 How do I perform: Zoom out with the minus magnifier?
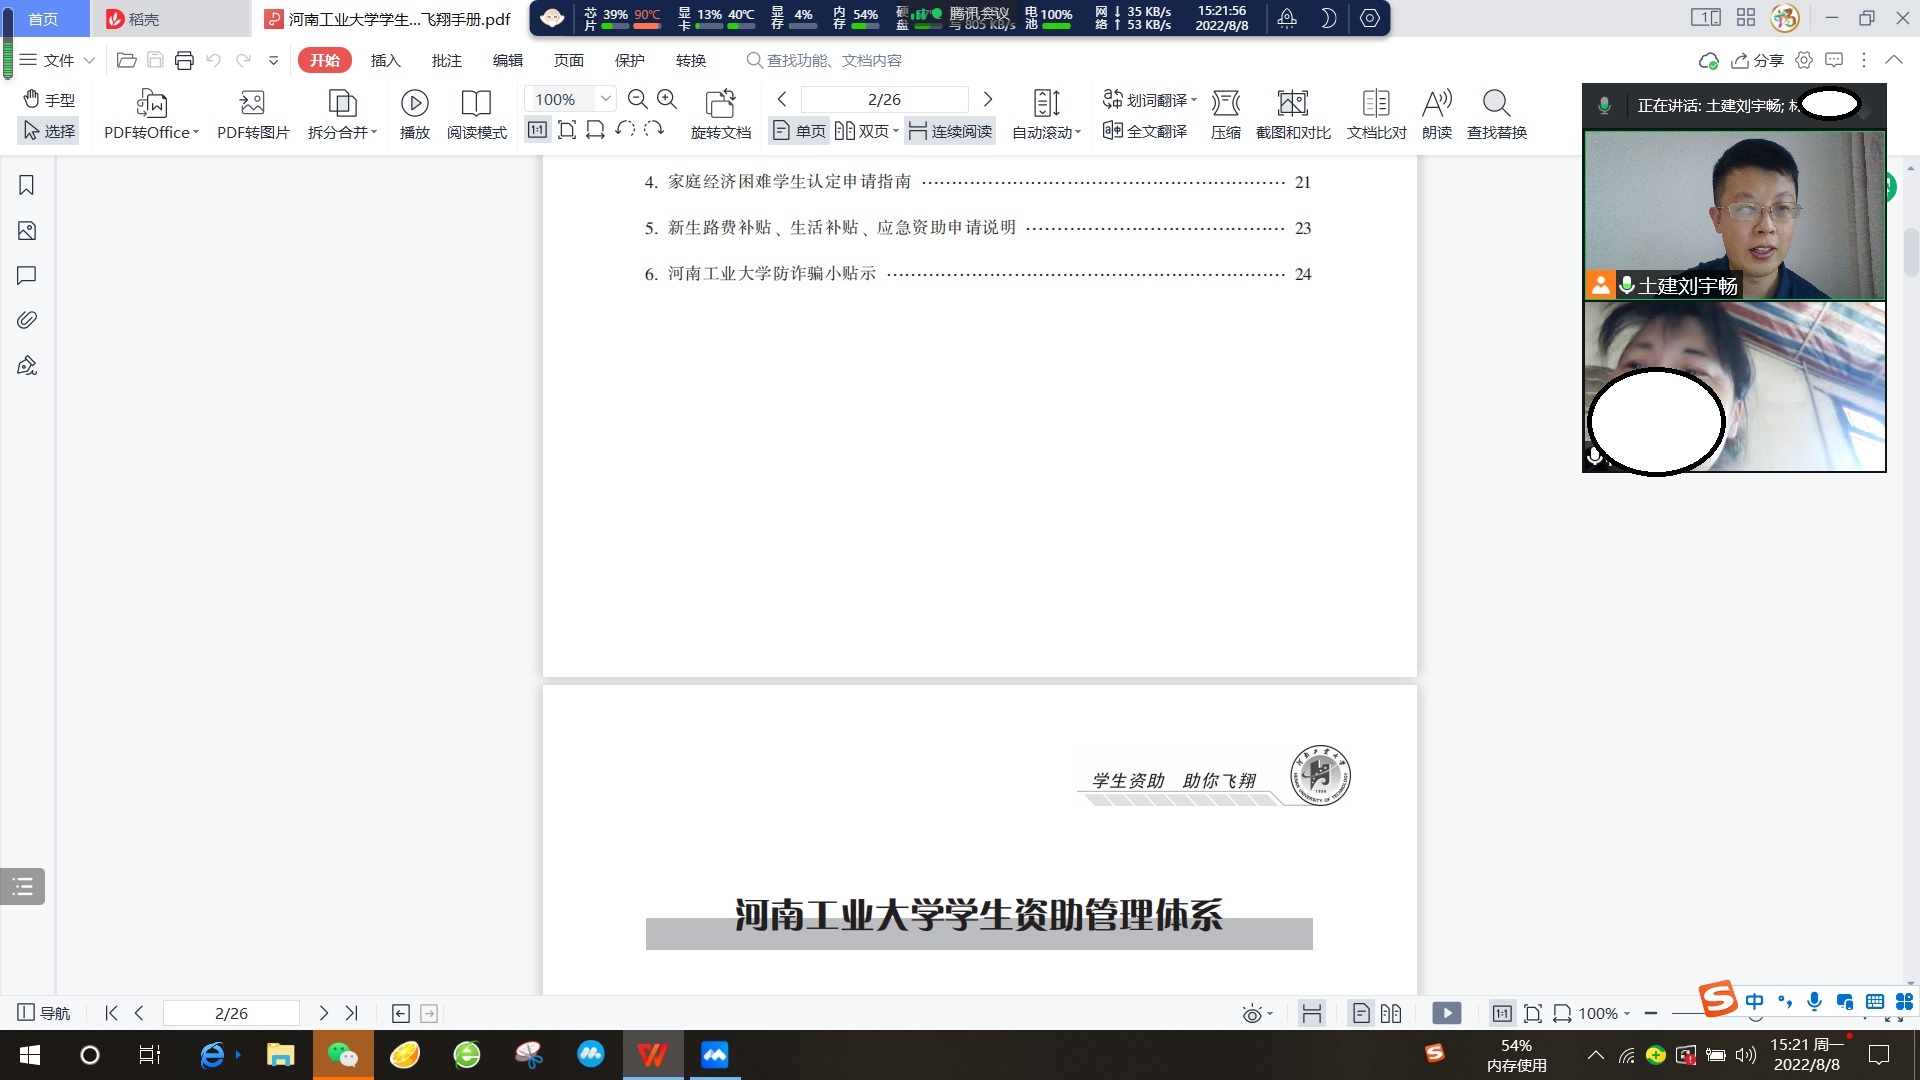point(637,99)
